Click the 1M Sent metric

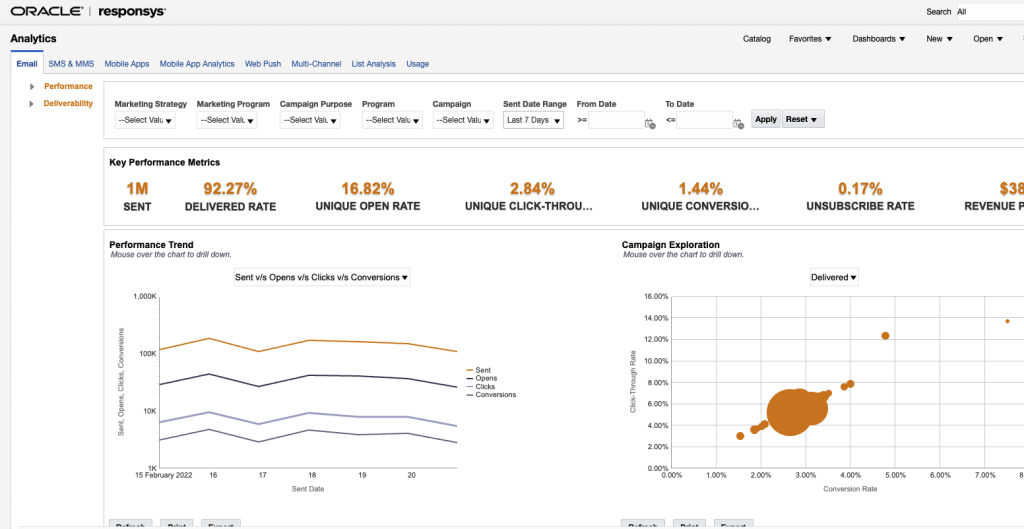coord(137,197)
